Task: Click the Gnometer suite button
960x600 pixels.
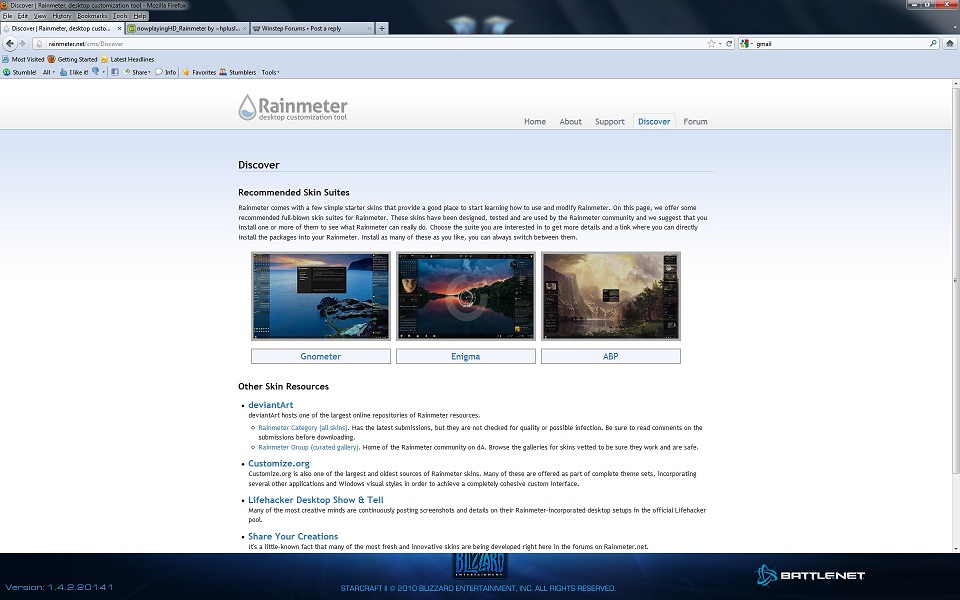Action: pyautogui.click(x=321, y=356)
